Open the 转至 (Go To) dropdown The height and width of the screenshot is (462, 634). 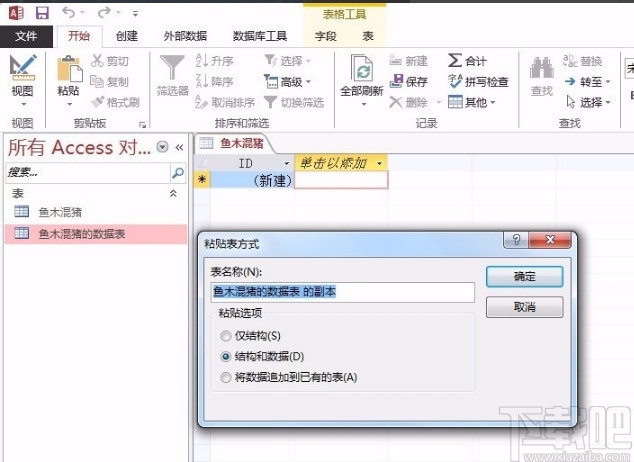click(x=587, y=82)
